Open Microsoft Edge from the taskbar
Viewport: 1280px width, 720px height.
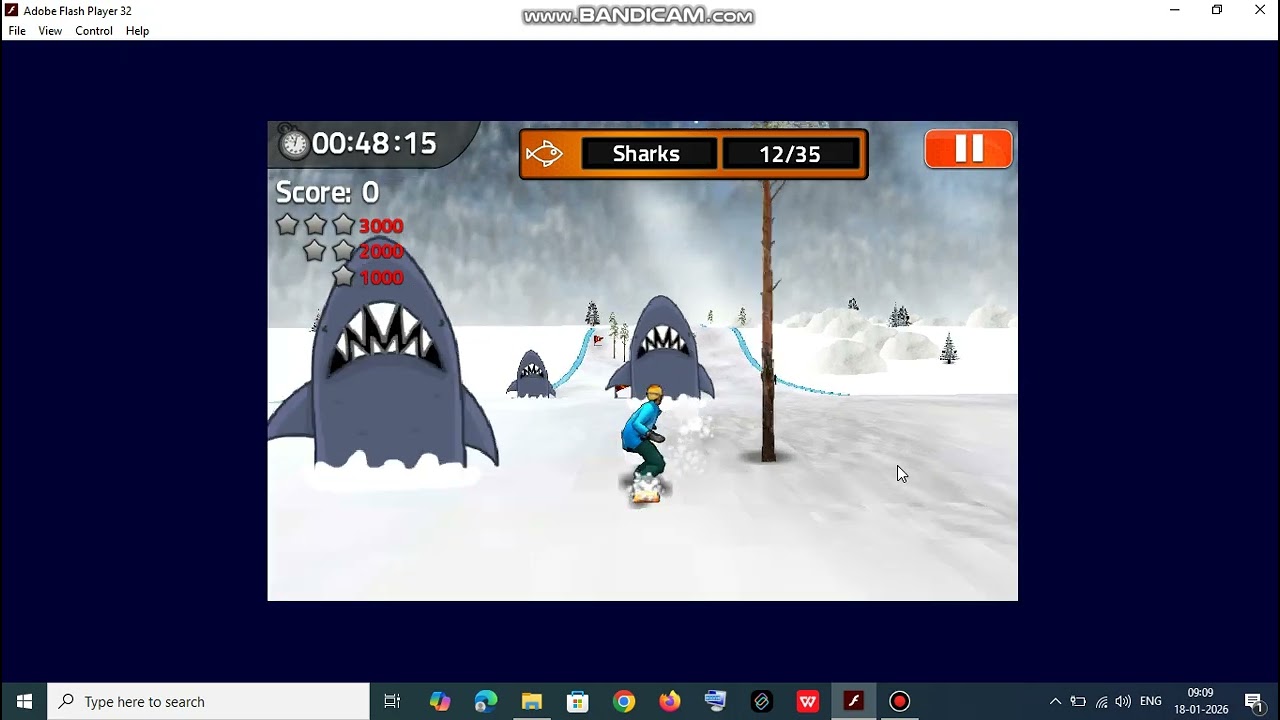coord(486,701)
